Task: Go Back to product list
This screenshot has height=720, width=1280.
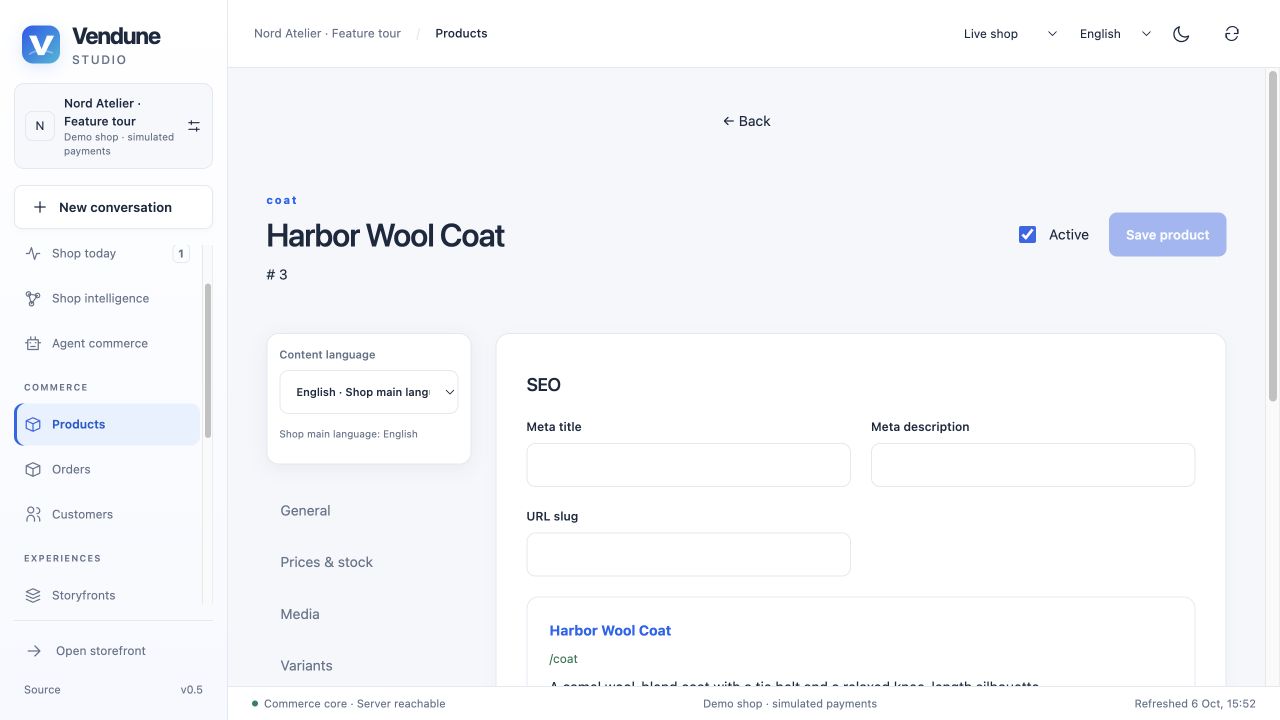Action: coord(746,121)
